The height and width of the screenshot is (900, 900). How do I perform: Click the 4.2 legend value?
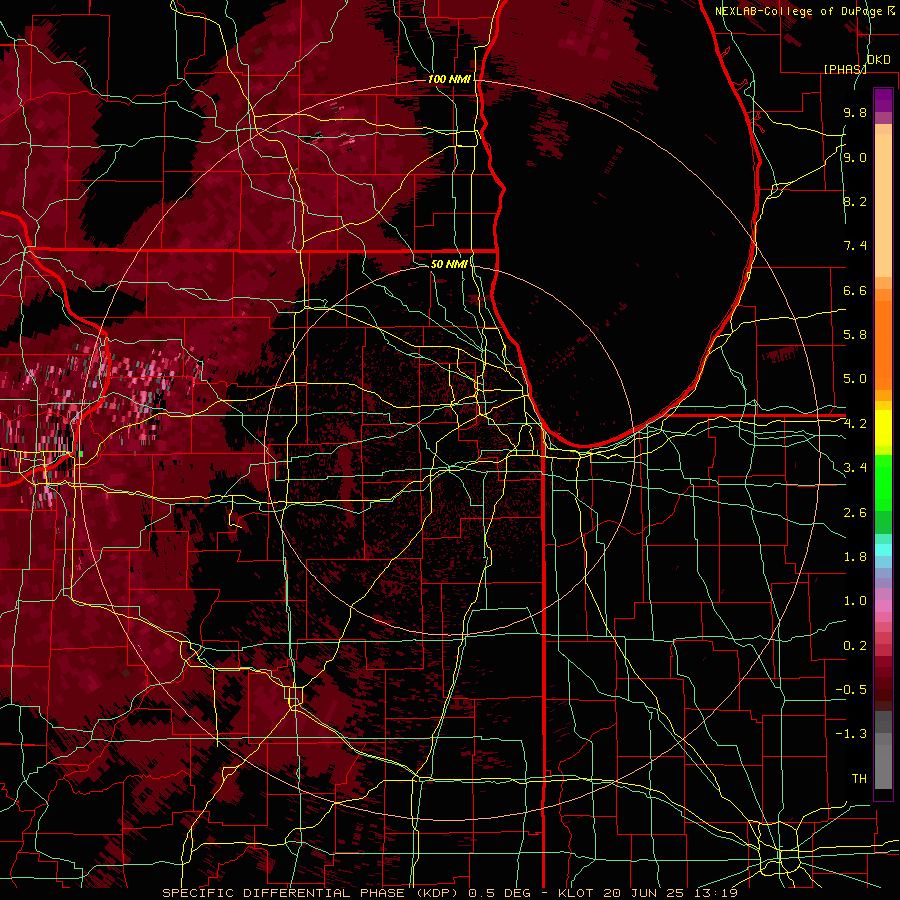(855, 424)
